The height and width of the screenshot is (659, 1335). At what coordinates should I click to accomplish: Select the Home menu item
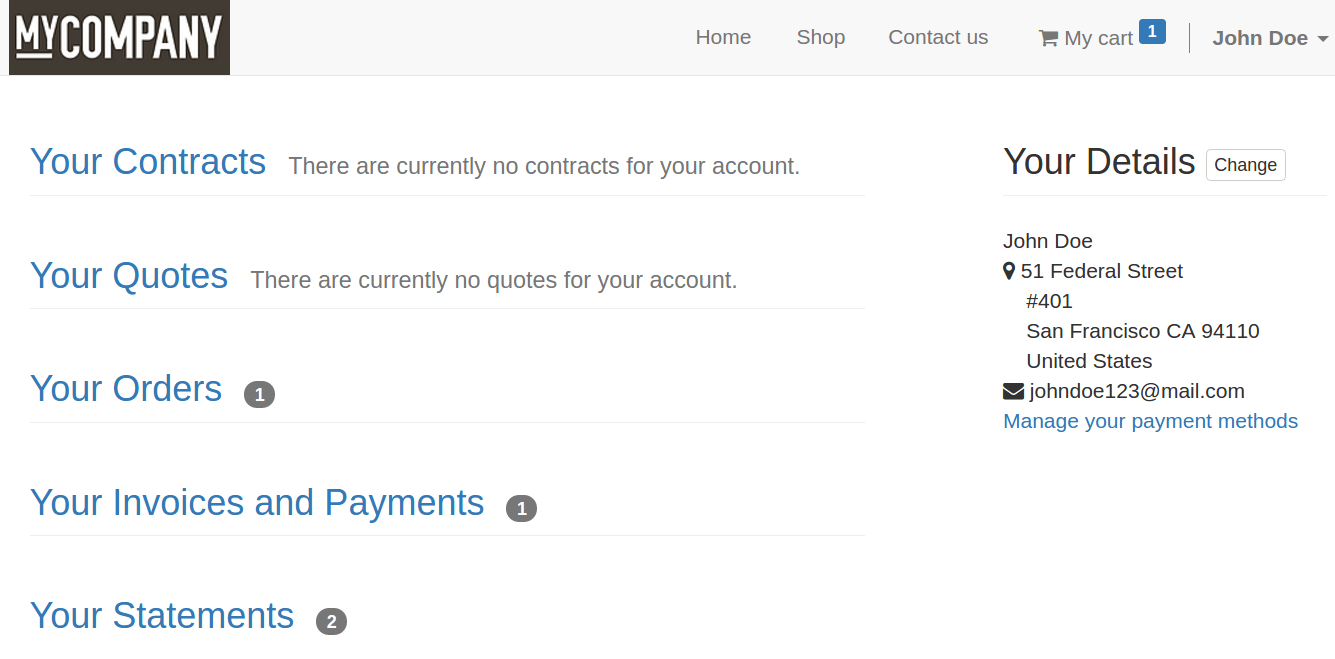[723, 37]
